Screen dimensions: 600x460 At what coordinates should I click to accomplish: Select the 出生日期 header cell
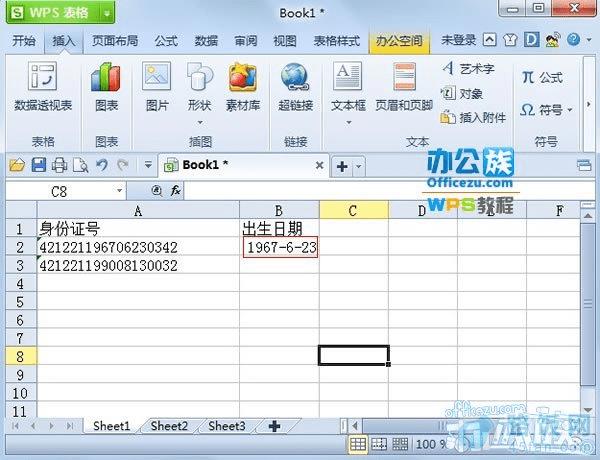(279, 228)
